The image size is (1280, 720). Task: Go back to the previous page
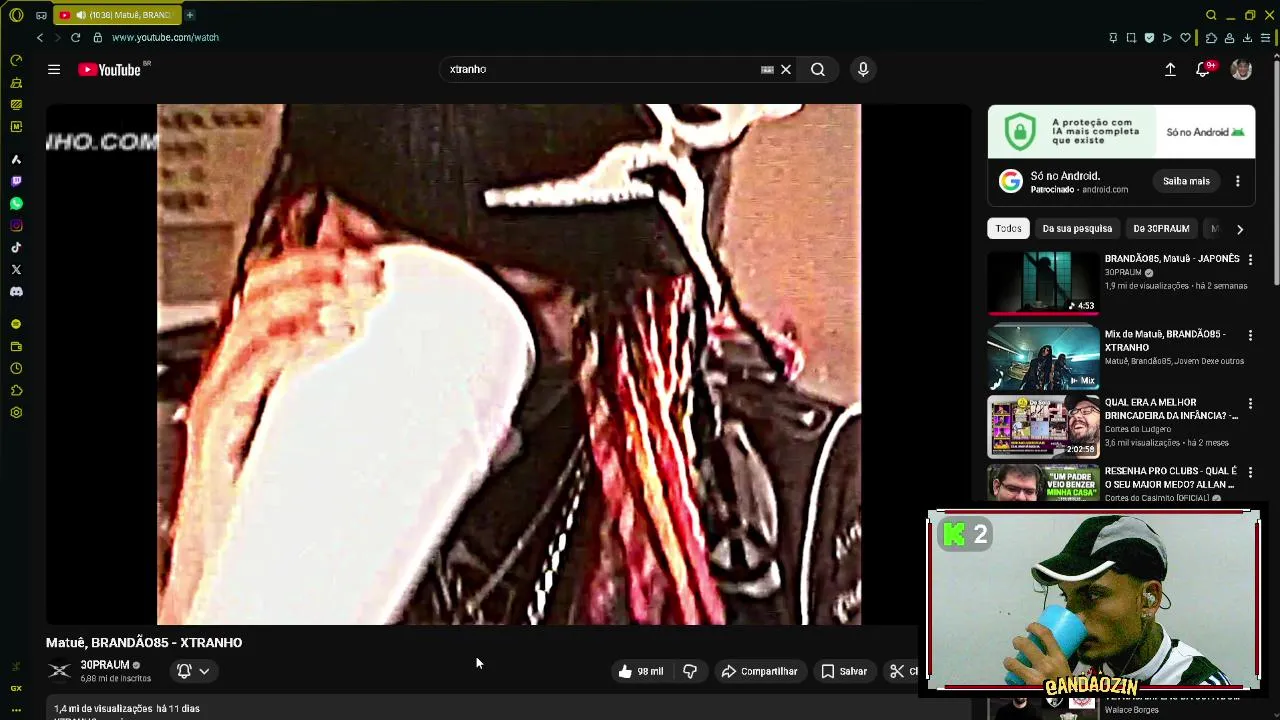(40, 37)
